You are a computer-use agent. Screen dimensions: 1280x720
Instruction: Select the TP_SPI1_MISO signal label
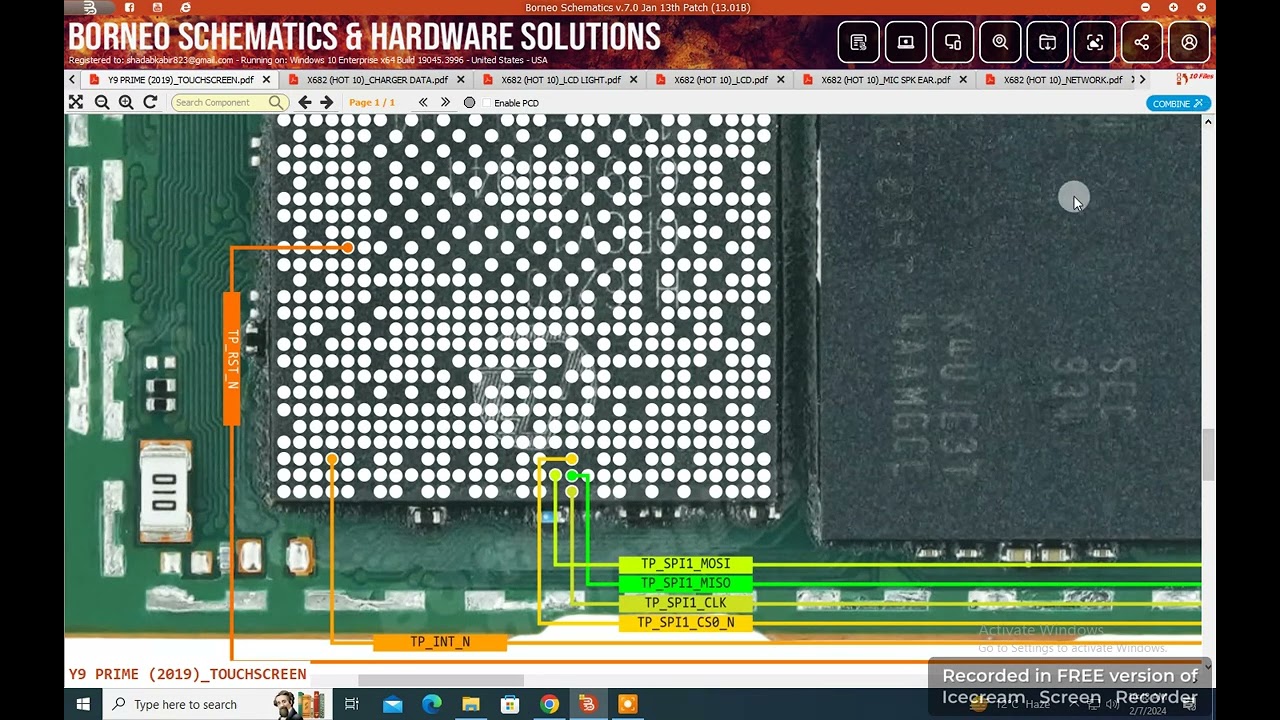click(685, 583)
